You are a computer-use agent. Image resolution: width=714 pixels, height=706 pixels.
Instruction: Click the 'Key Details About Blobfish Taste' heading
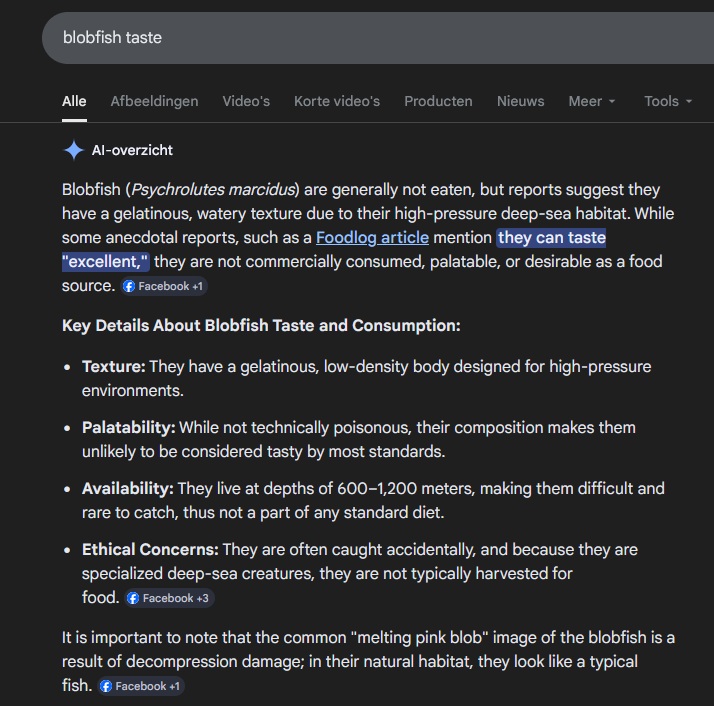261,326
